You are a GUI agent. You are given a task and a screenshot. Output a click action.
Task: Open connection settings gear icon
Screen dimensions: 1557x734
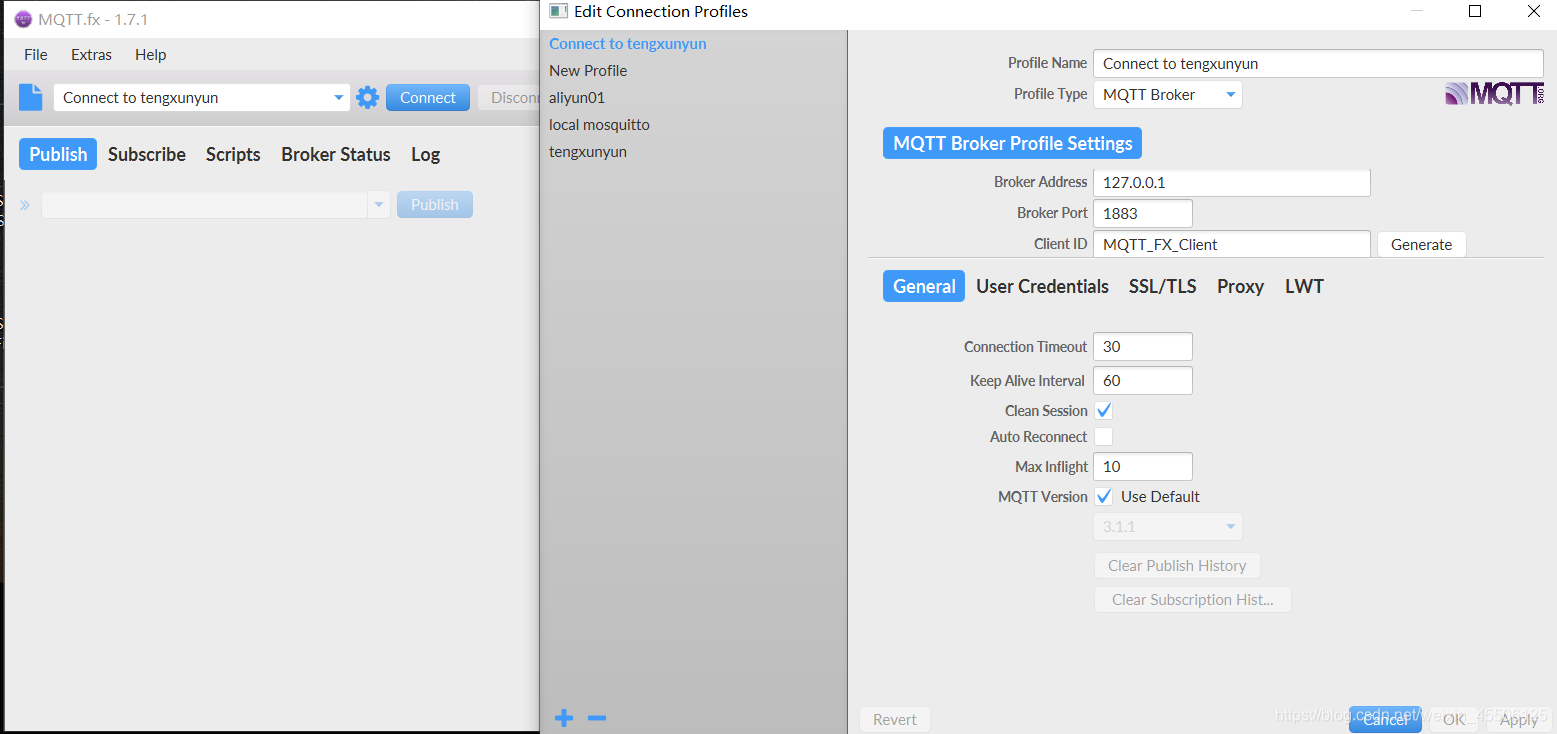point(368,97)
